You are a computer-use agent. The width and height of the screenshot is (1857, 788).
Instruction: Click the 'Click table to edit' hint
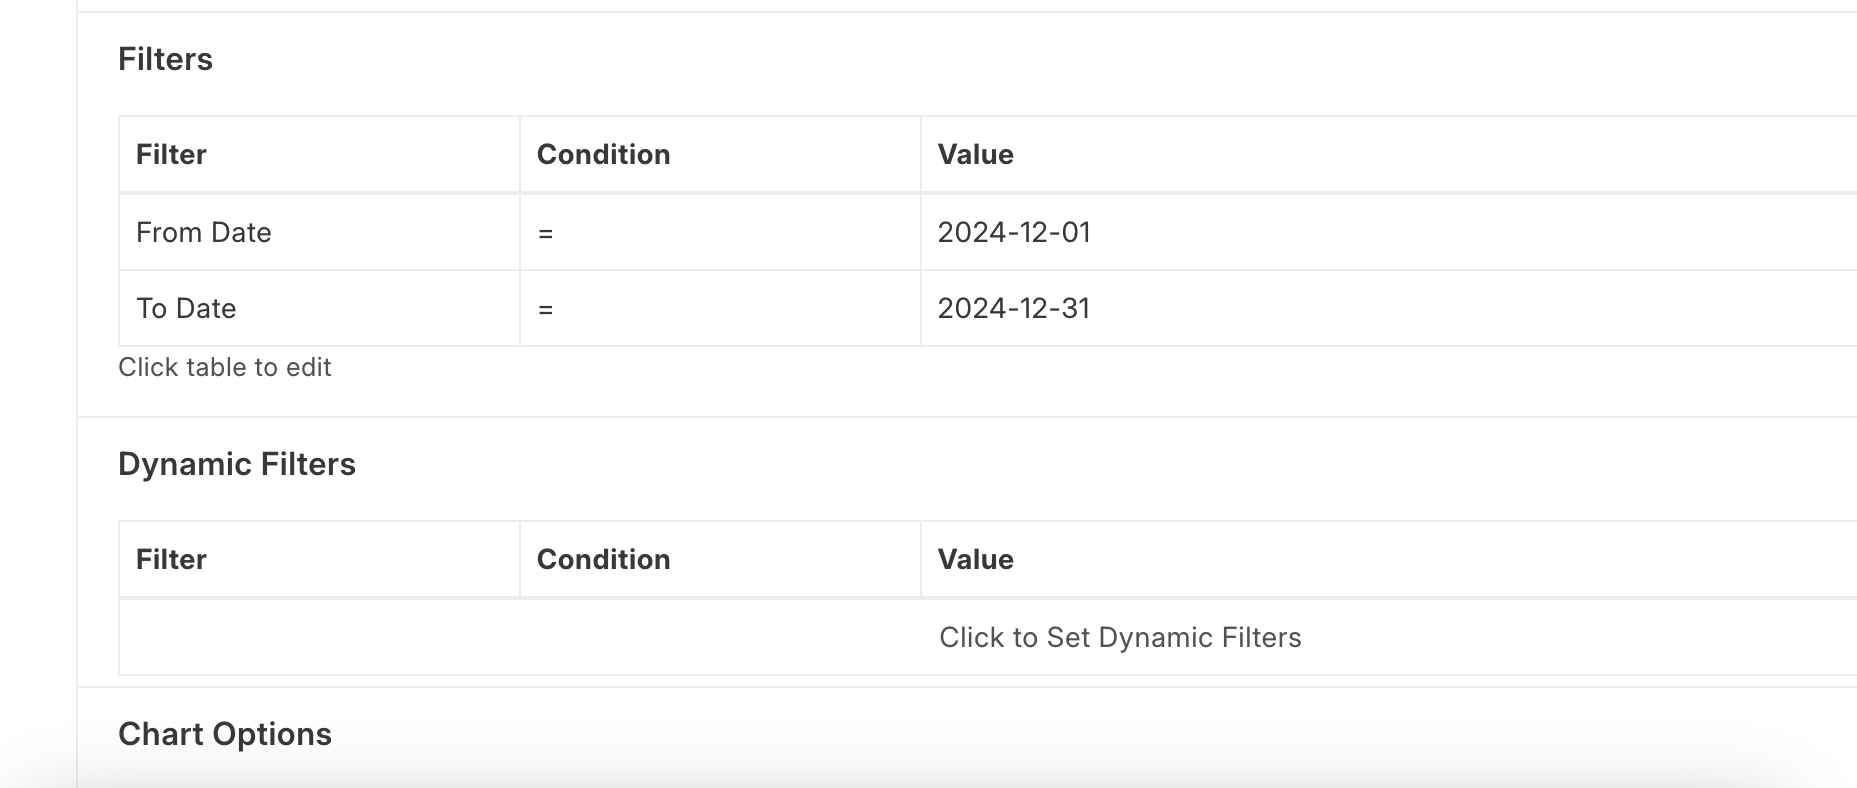coord(224,367)
